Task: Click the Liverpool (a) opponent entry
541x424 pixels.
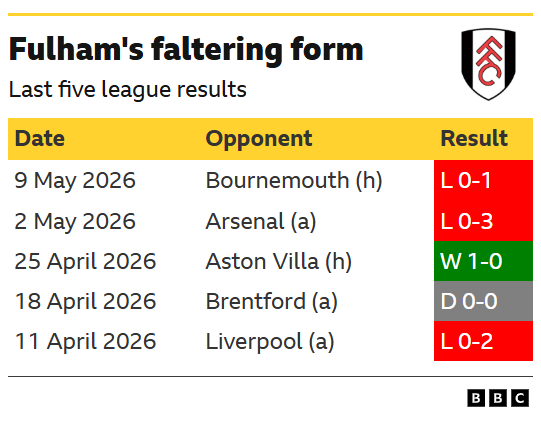Action: [x=270, y=341]
